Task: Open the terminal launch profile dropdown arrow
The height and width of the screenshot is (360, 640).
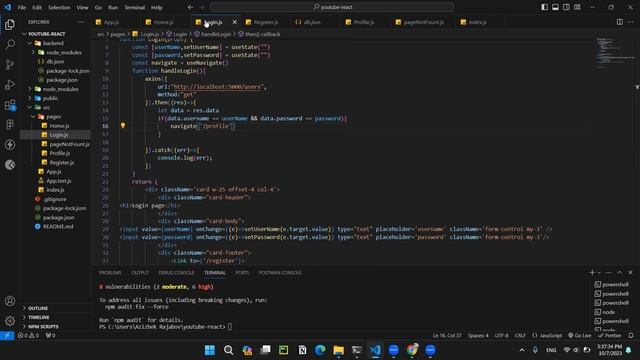Action: tap(599, 272)
